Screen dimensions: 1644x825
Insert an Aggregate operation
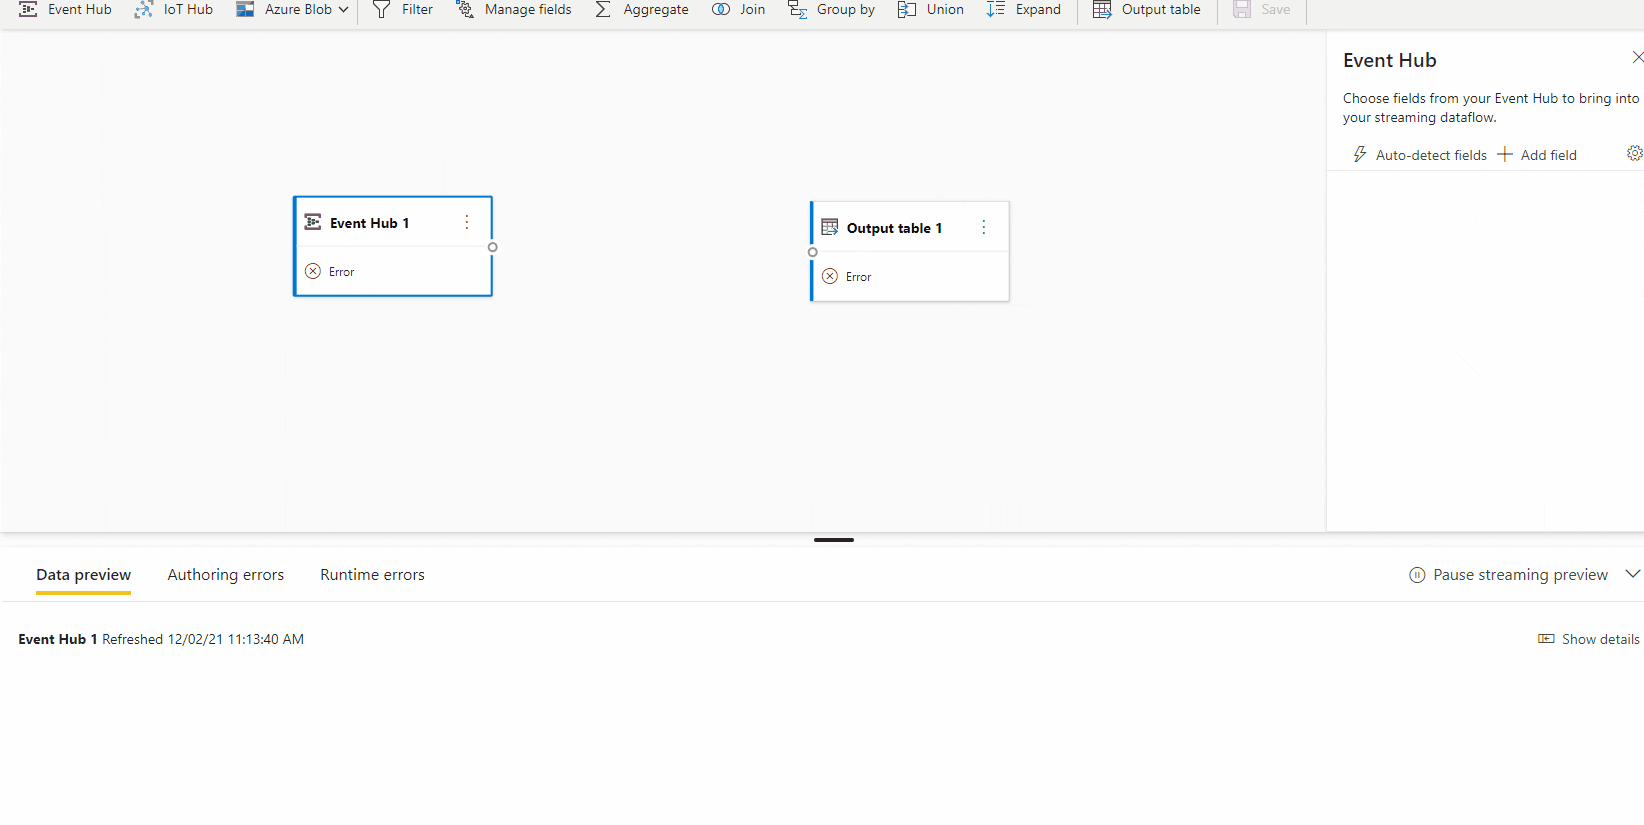[642, 10]
